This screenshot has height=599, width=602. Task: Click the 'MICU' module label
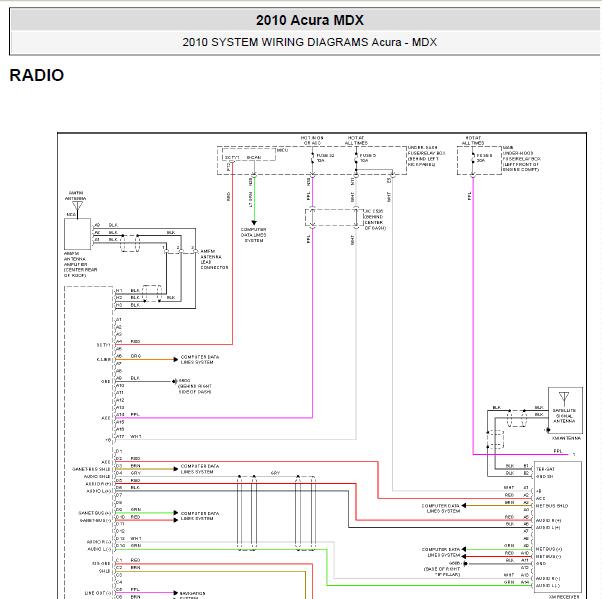[282, 150]
